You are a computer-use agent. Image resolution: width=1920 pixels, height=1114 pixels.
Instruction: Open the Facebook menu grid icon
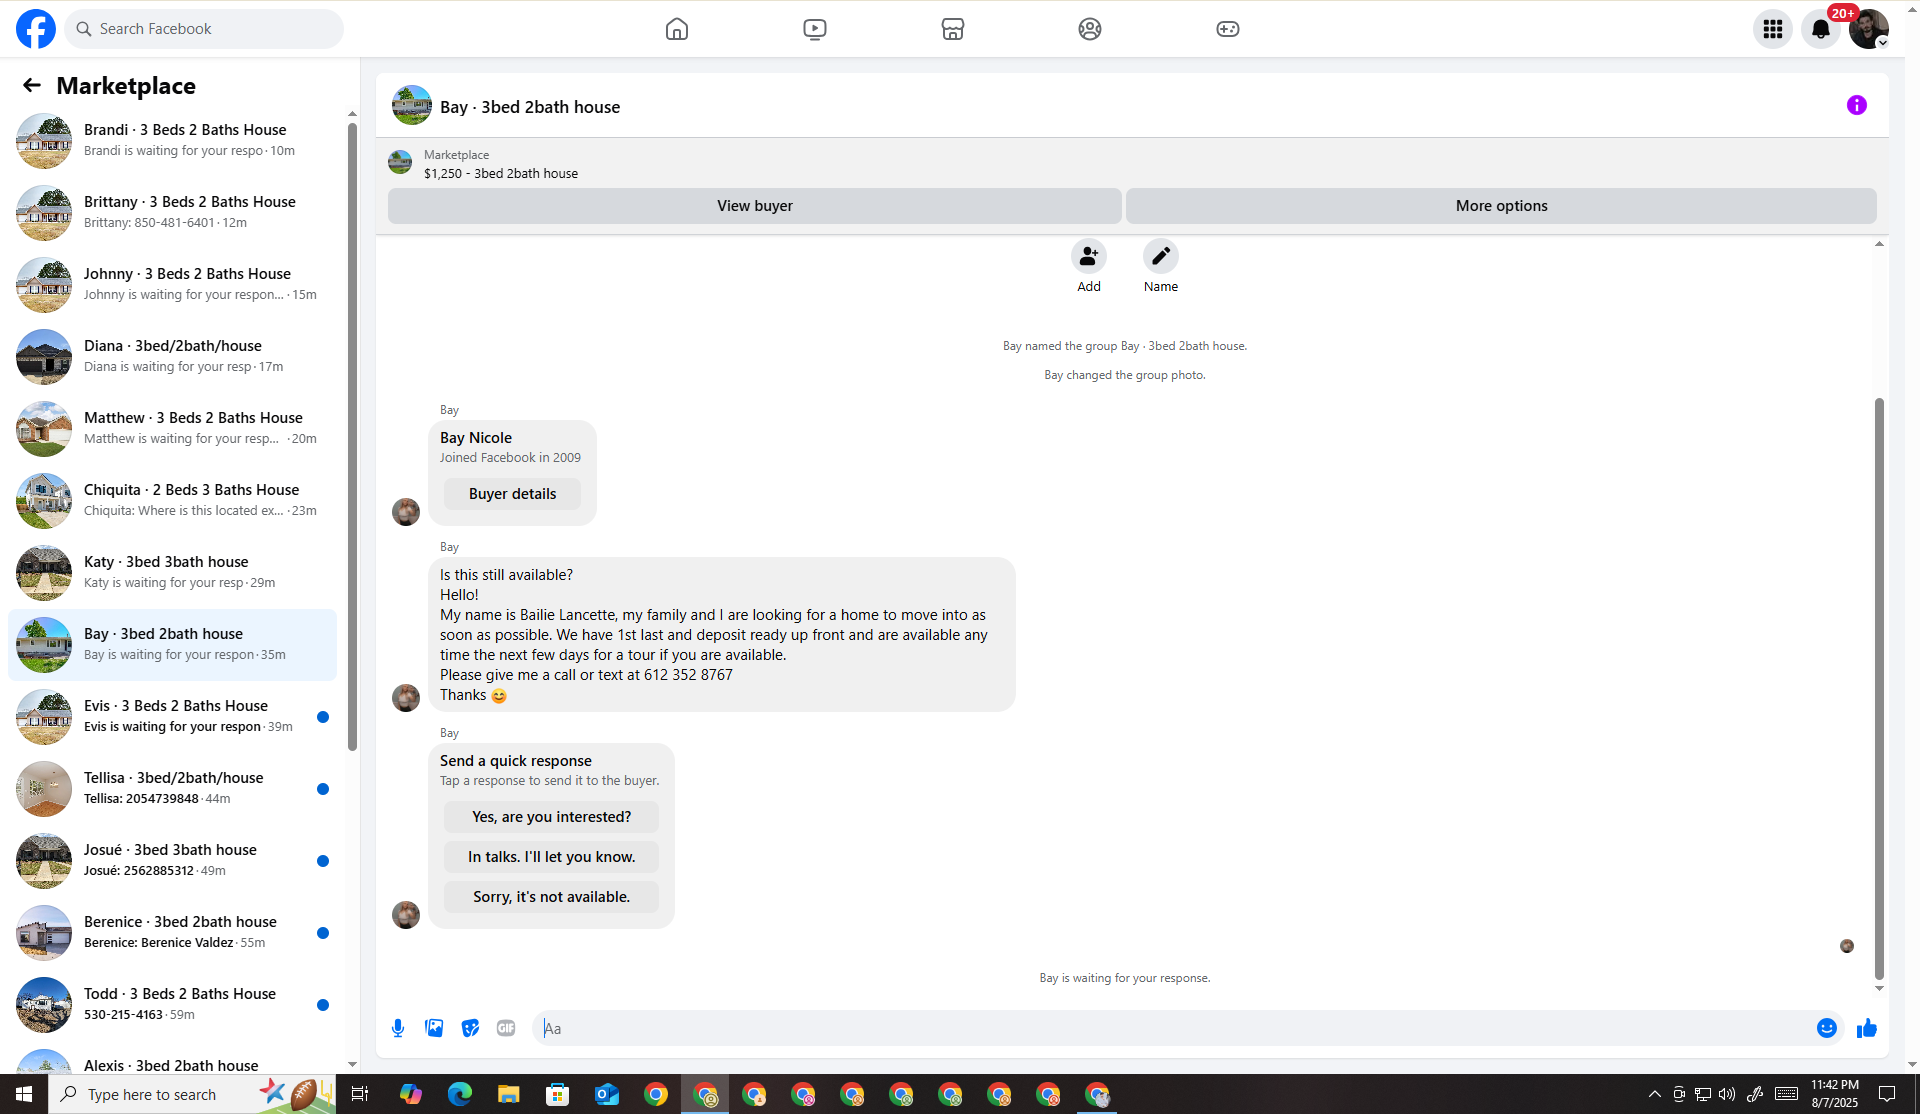coord(1772,29)
